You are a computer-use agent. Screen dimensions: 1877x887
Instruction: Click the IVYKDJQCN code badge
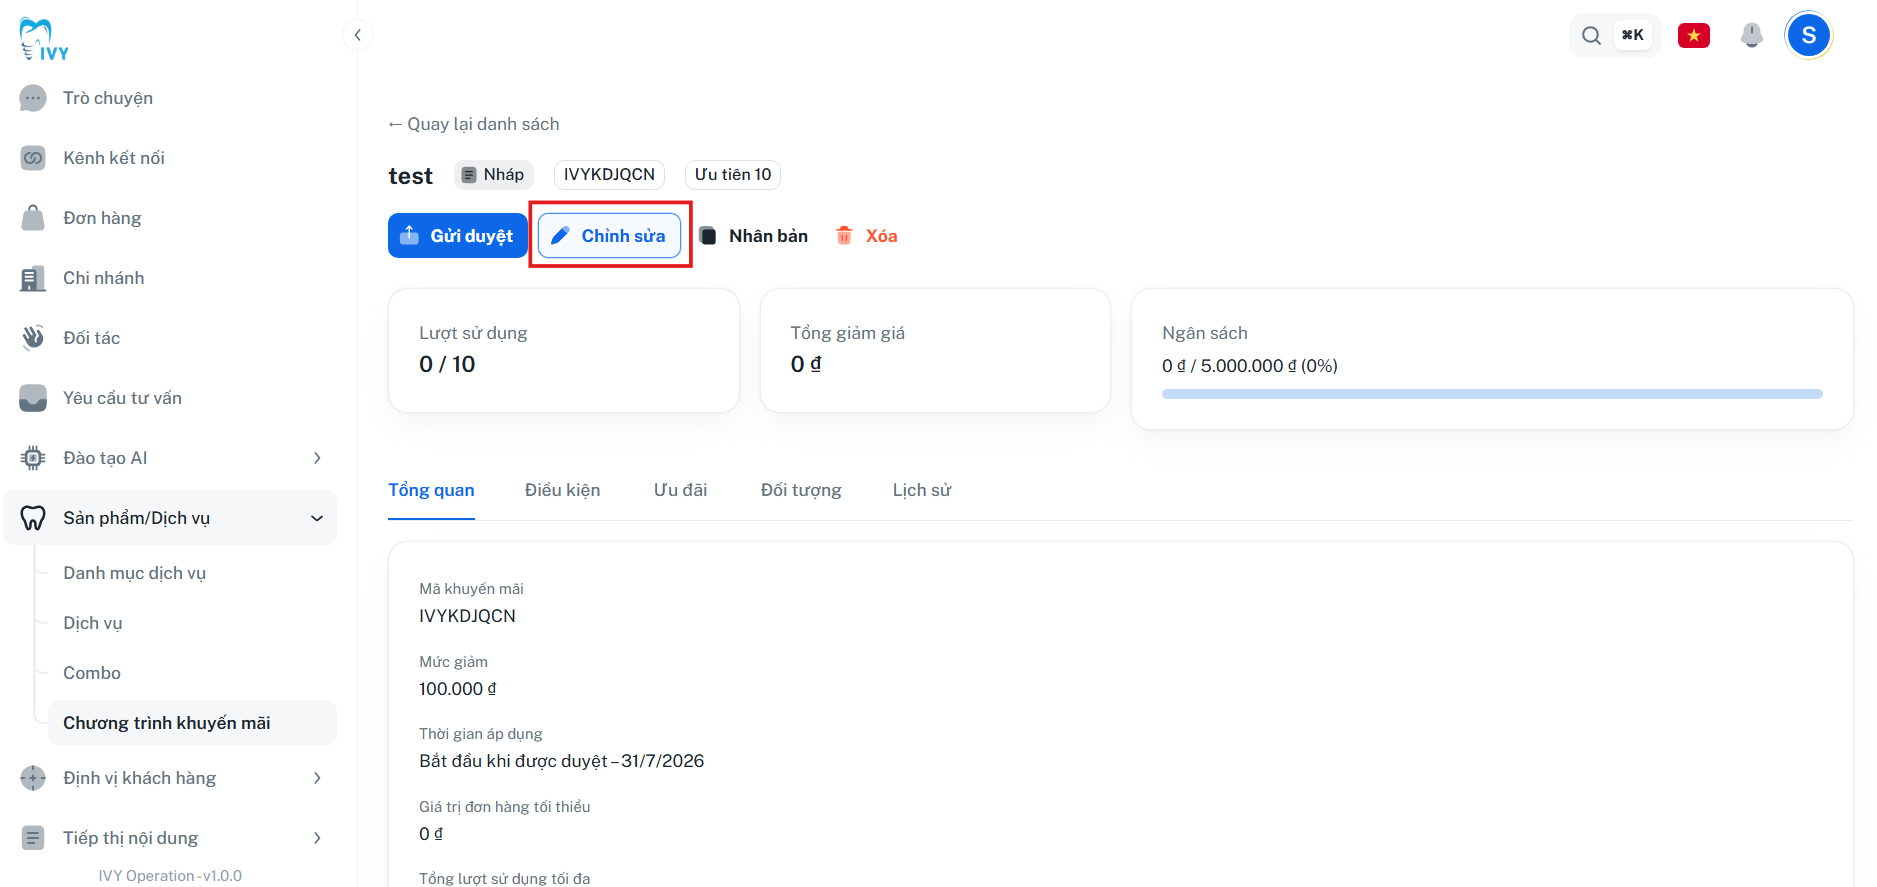609,175
